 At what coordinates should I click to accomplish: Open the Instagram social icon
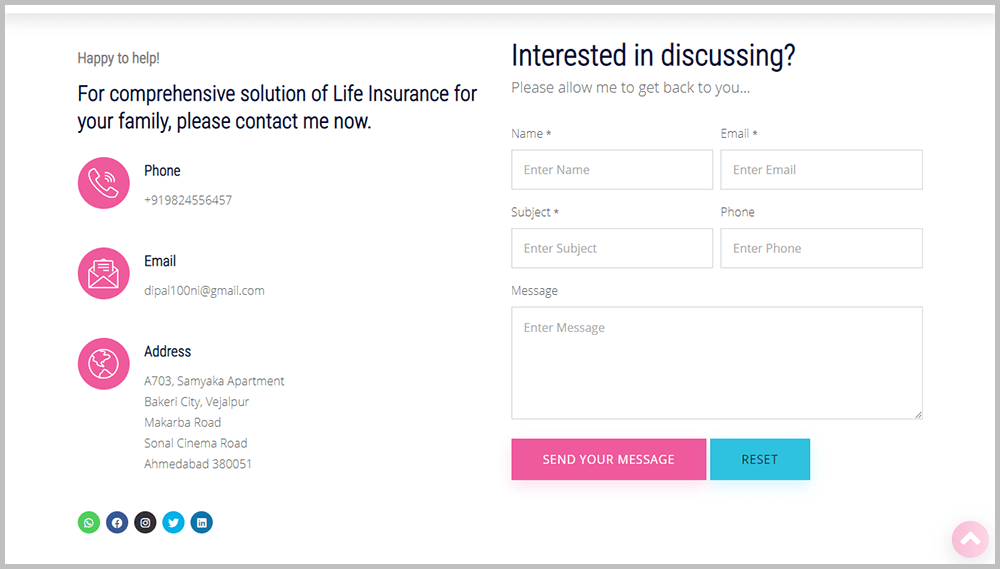145,522
